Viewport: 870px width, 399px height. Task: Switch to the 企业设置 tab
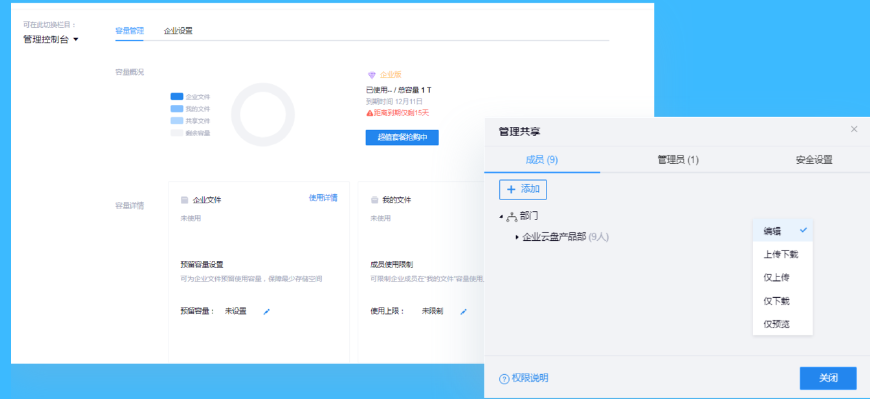(178, 31)
